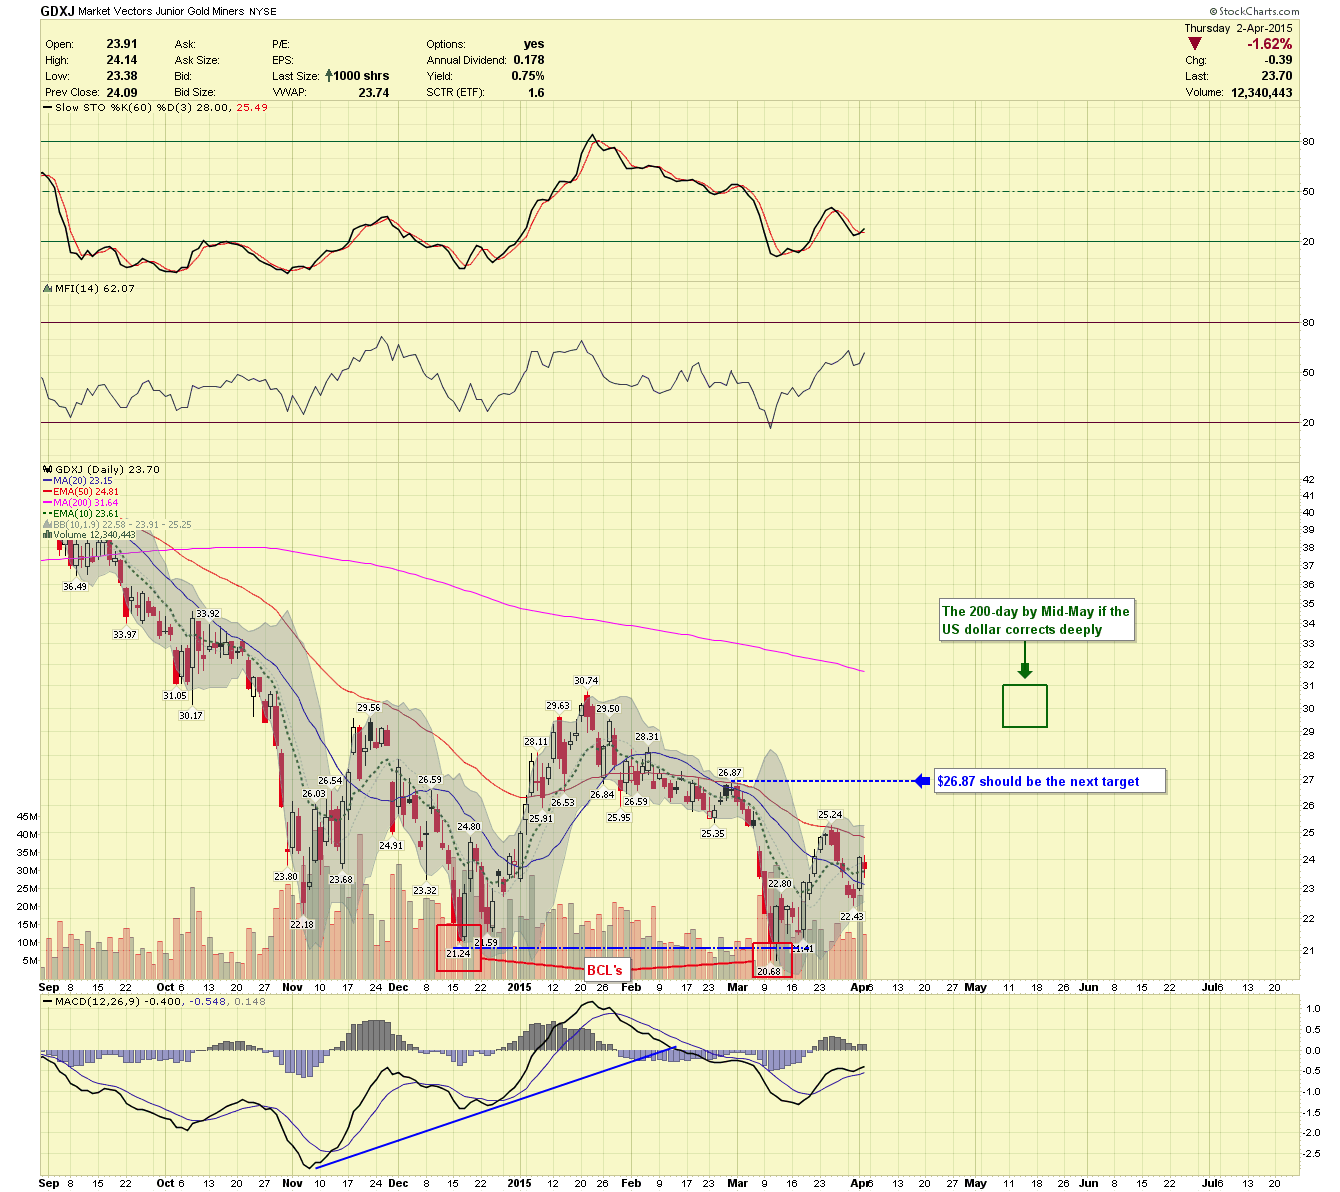This screenshot has height=1192, width=1340.
Task: Click the StockCharts.com copyright link
Action: 1254,12
